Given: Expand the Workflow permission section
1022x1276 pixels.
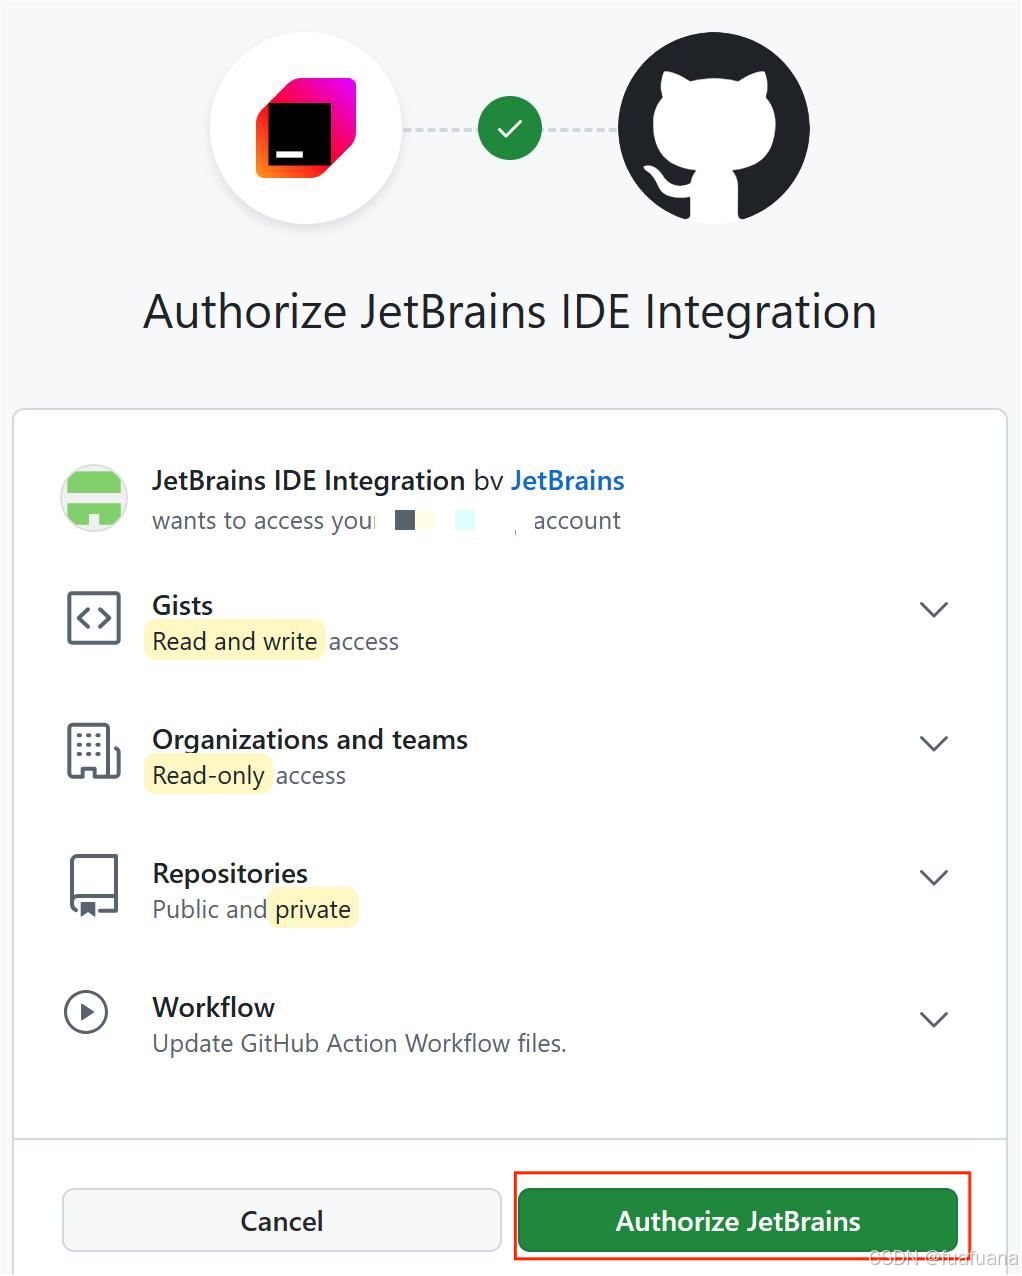Looking at the screenshot, I should tap(934, 1019).
